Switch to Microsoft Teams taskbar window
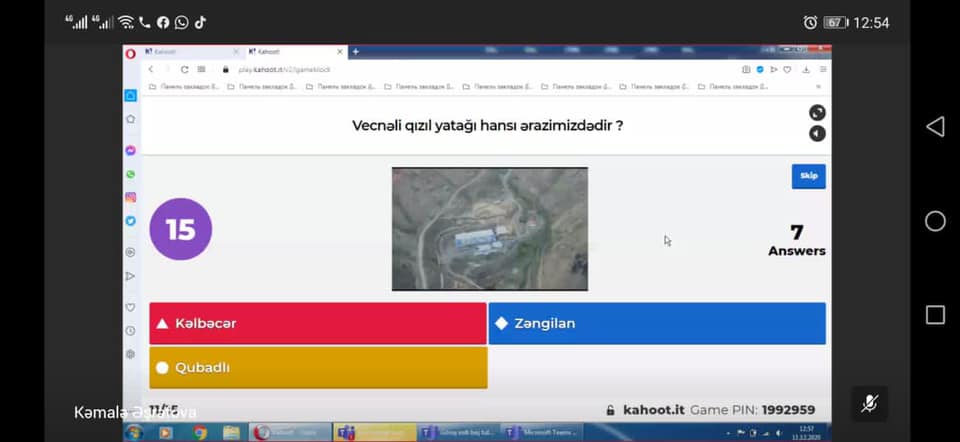This screenshot has height=442, width=960. (542, 433)
